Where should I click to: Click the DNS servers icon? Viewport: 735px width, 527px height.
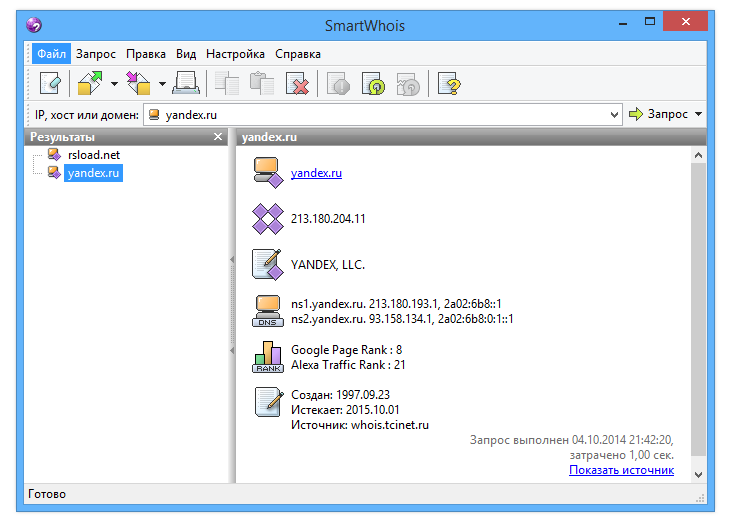pos(268,310)
